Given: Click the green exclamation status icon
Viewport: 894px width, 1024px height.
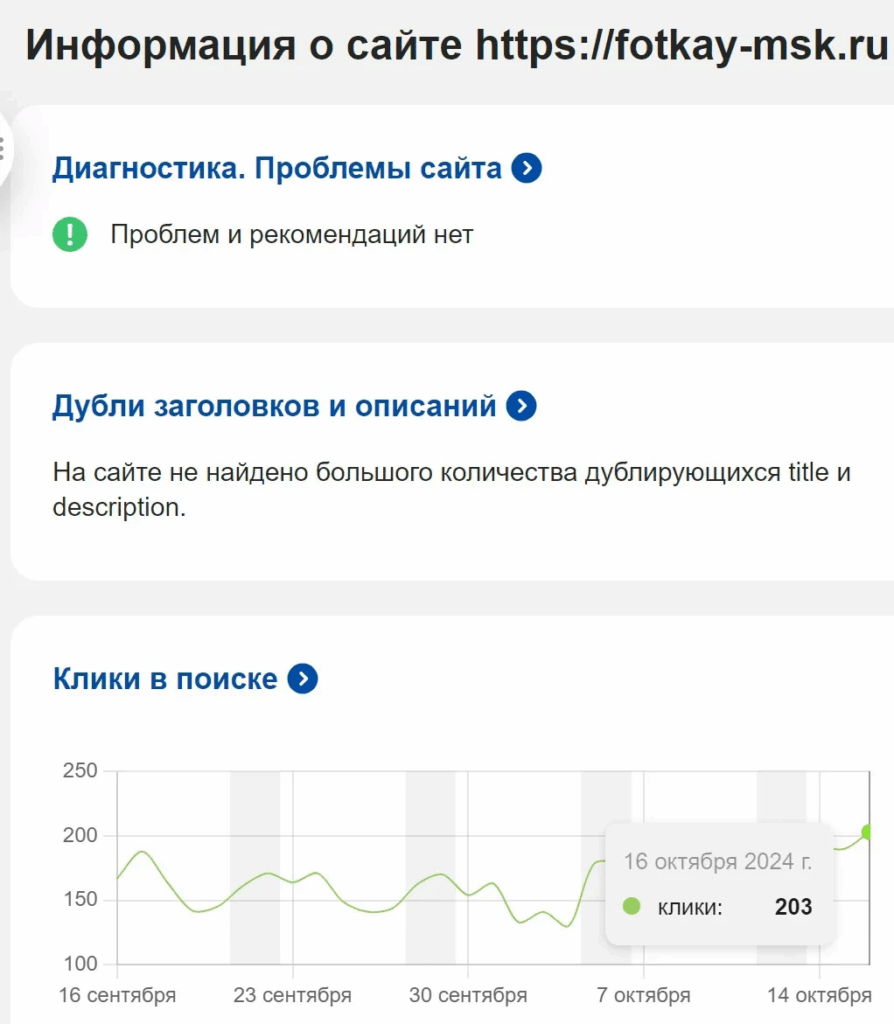Looking at the screenshot, I should click(70, 234).
